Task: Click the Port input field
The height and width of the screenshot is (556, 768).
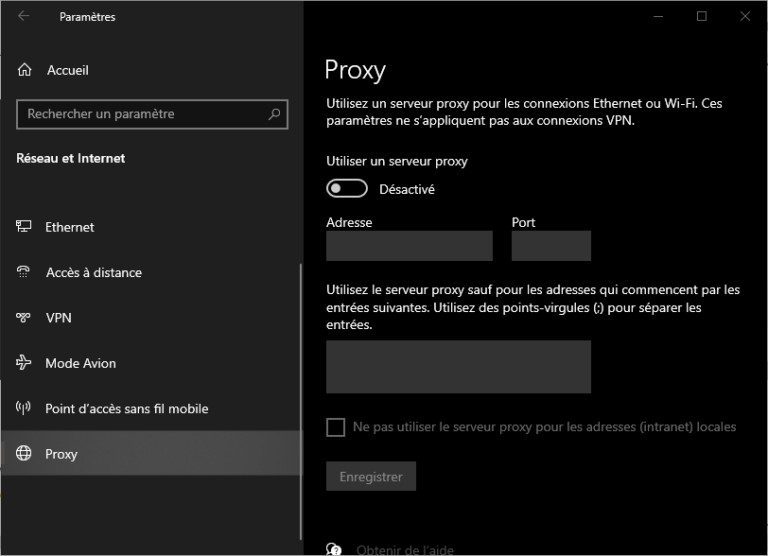Action: [x=551, y=246]
